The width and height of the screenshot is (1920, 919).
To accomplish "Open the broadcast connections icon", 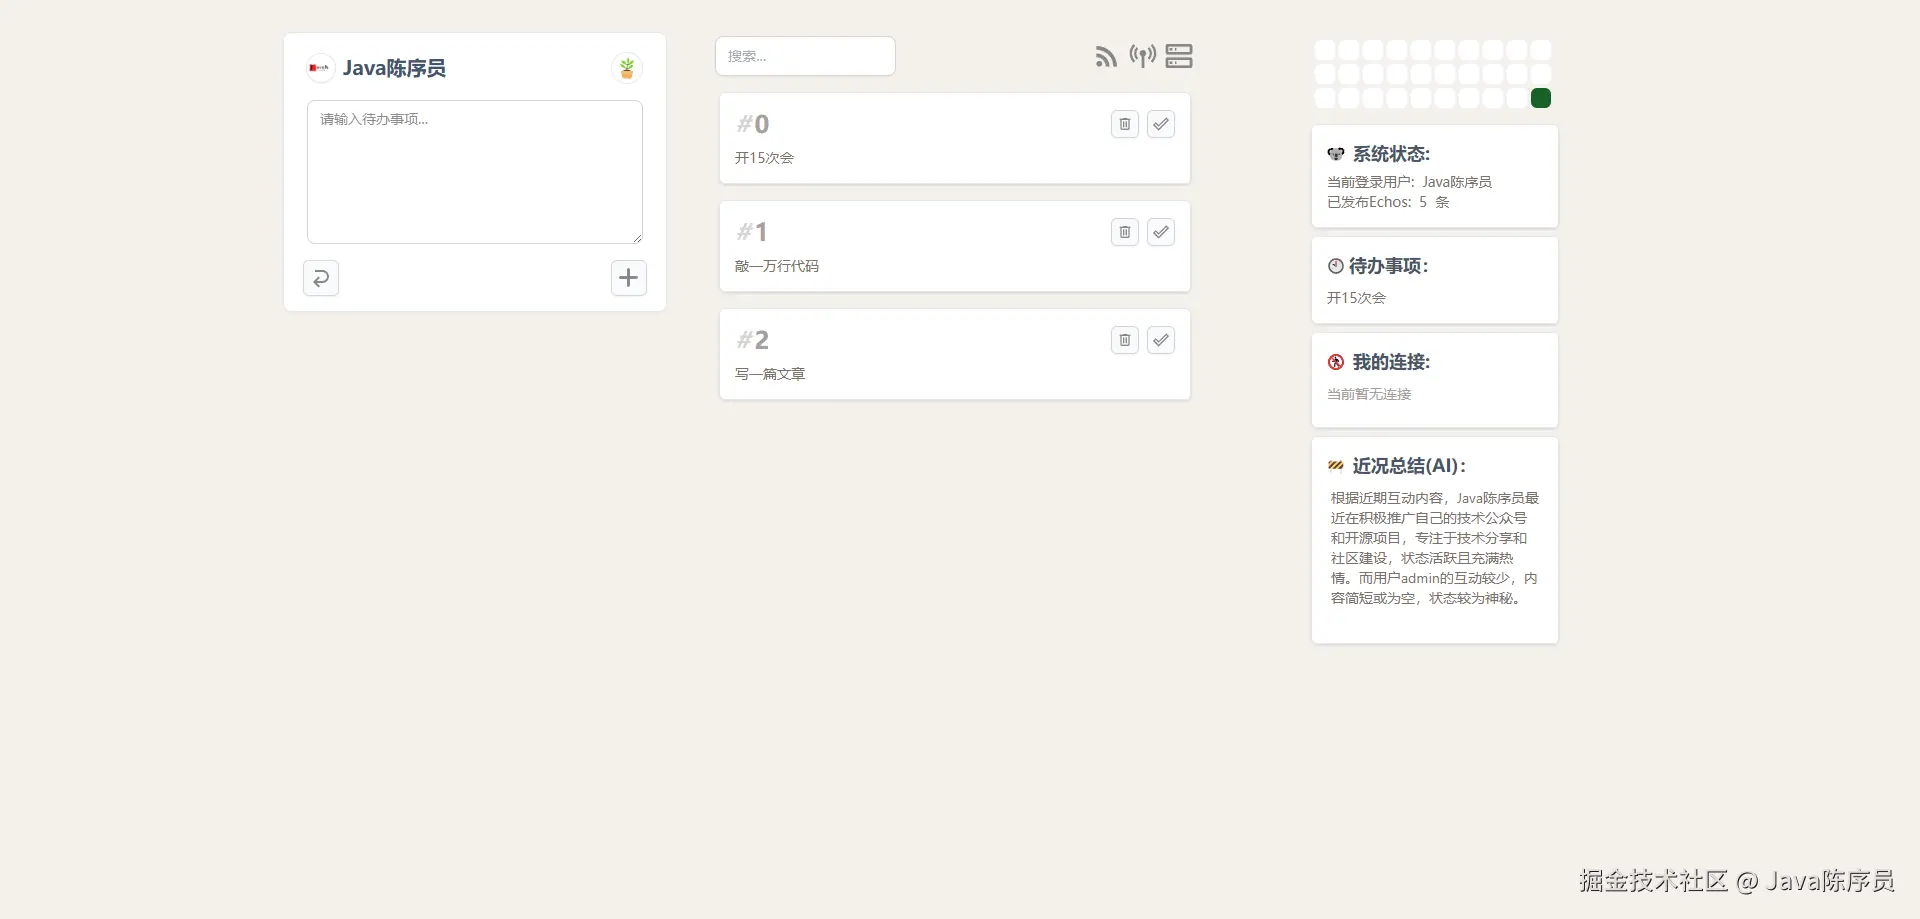I will (x=1143, y=56).
